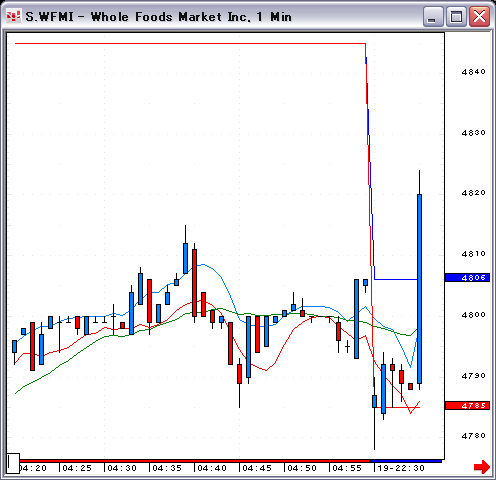Click the 04:55 time axis label
This screenshot has height=480, width=496.
(347, 468)
